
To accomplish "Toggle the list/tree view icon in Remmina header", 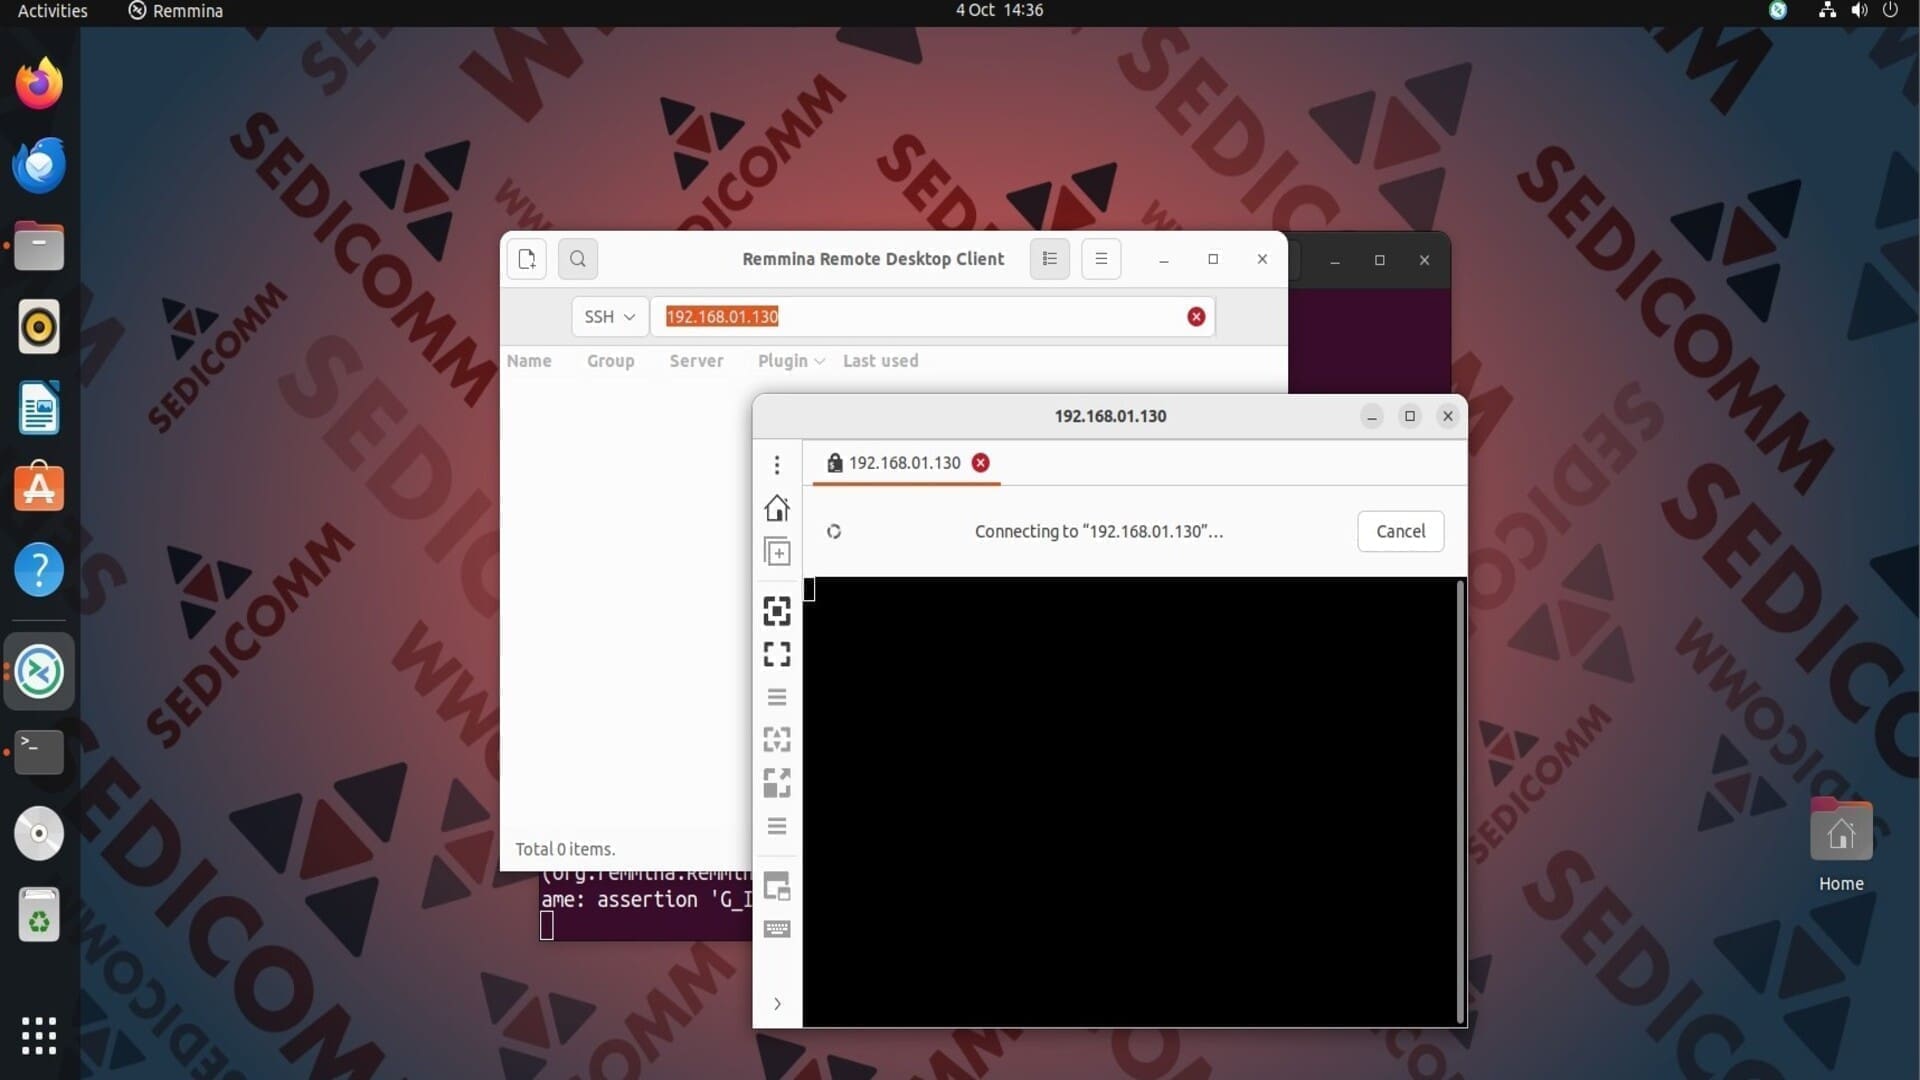I will coord(1050,259).
